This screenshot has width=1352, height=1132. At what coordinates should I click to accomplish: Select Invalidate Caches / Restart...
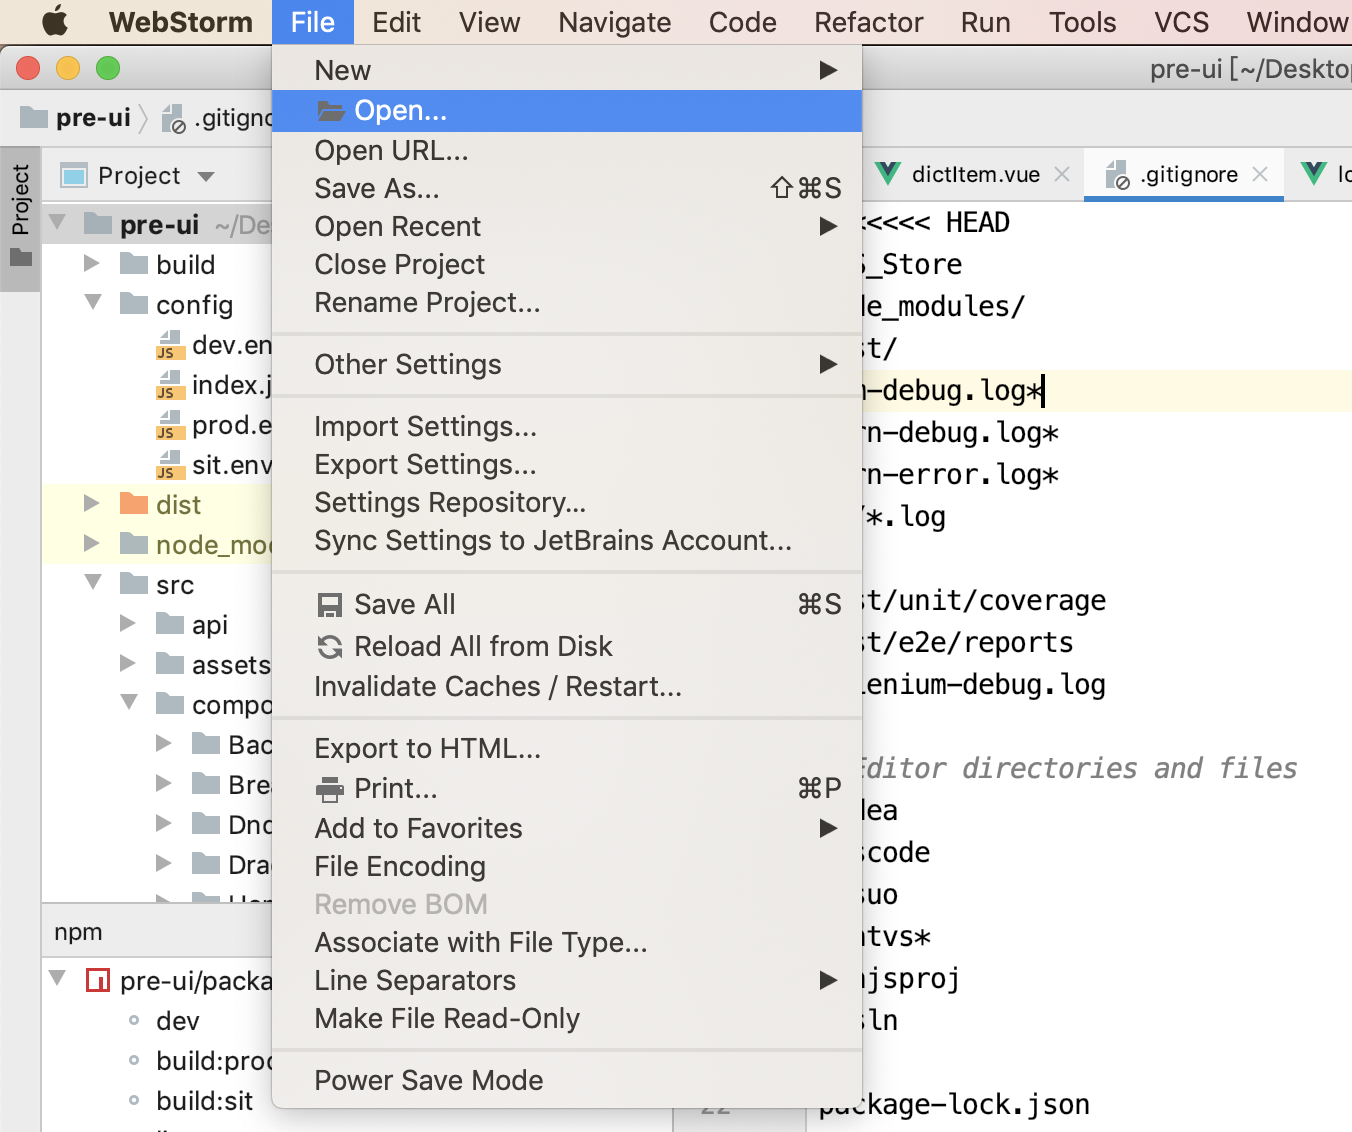point(566,686)
